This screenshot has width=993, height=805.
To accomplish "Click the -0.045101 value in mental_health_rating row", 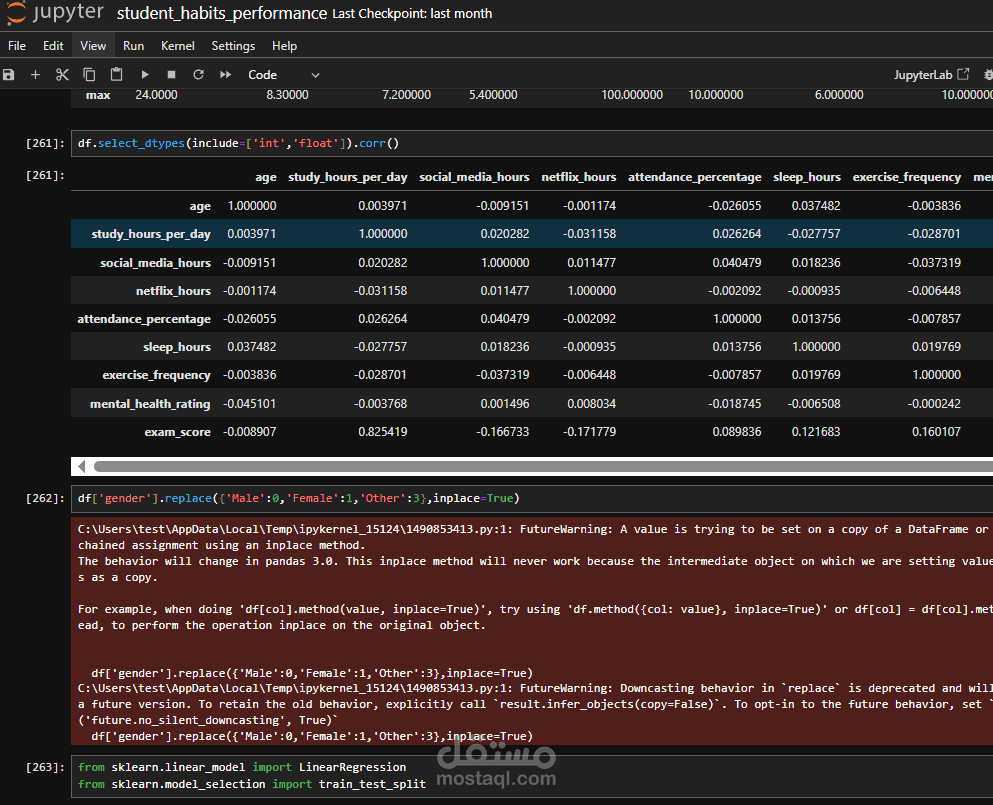I will pos(250,403).
